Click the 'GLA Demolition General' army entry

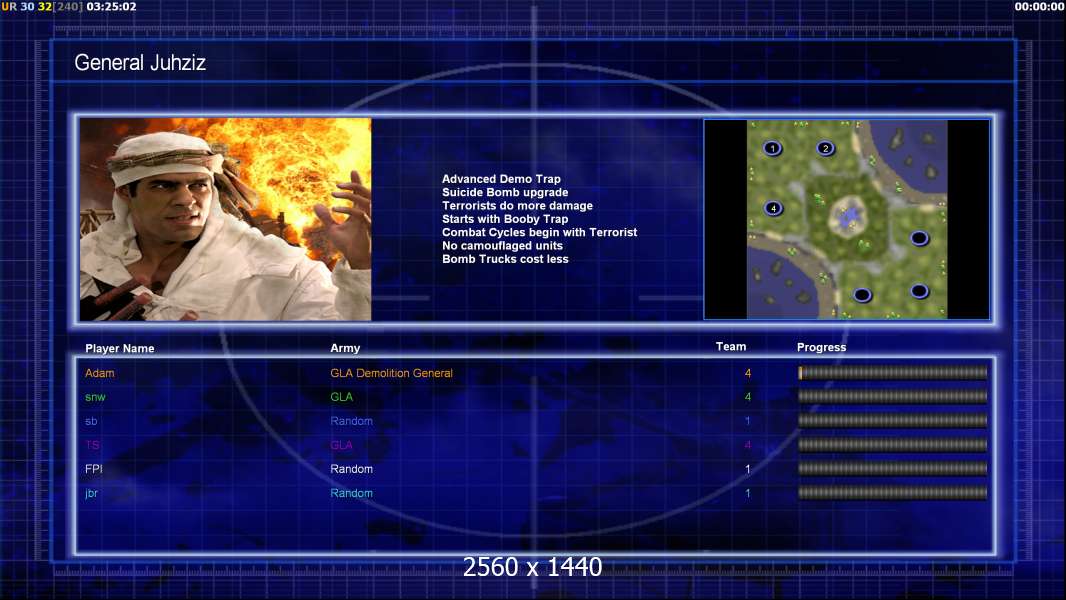click(x=392, y=373)
